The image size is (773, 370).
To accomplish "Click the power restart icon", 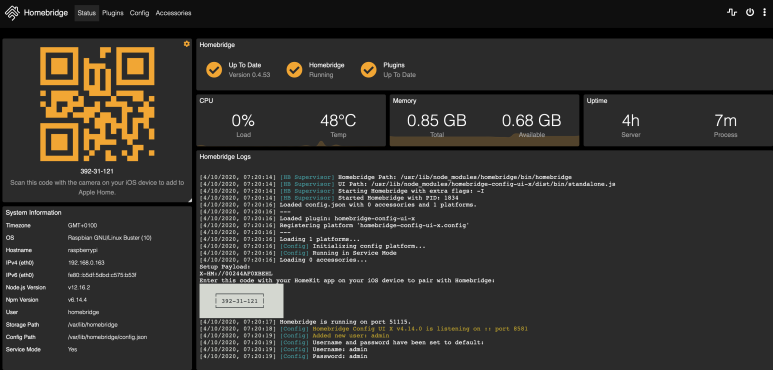I will pos(750,13).
